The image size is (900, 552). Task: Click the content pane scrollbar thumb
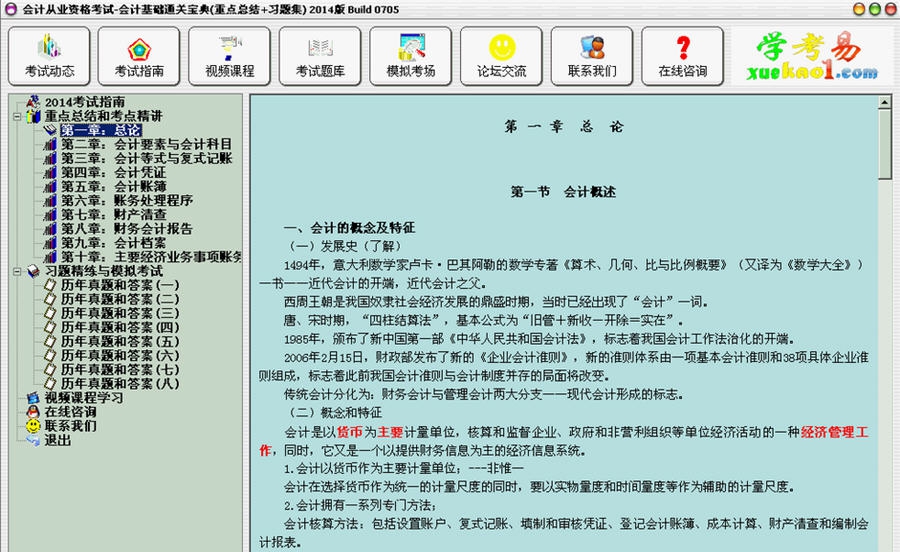(x=885, y=145)
